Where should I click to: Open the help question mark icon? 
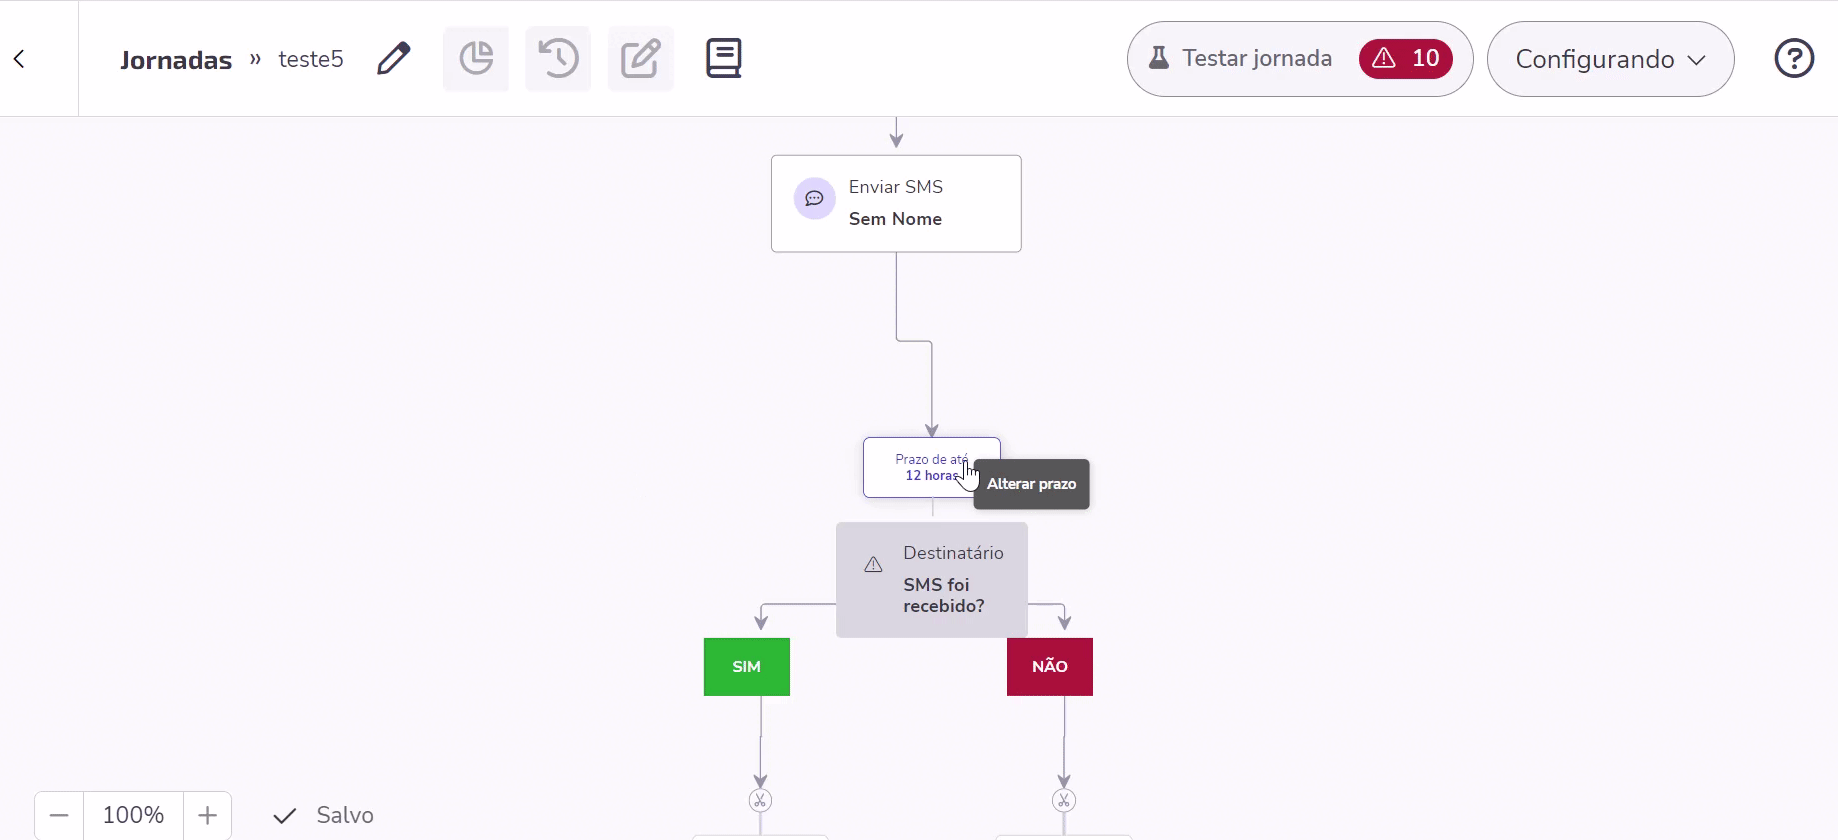point(1794,58)
